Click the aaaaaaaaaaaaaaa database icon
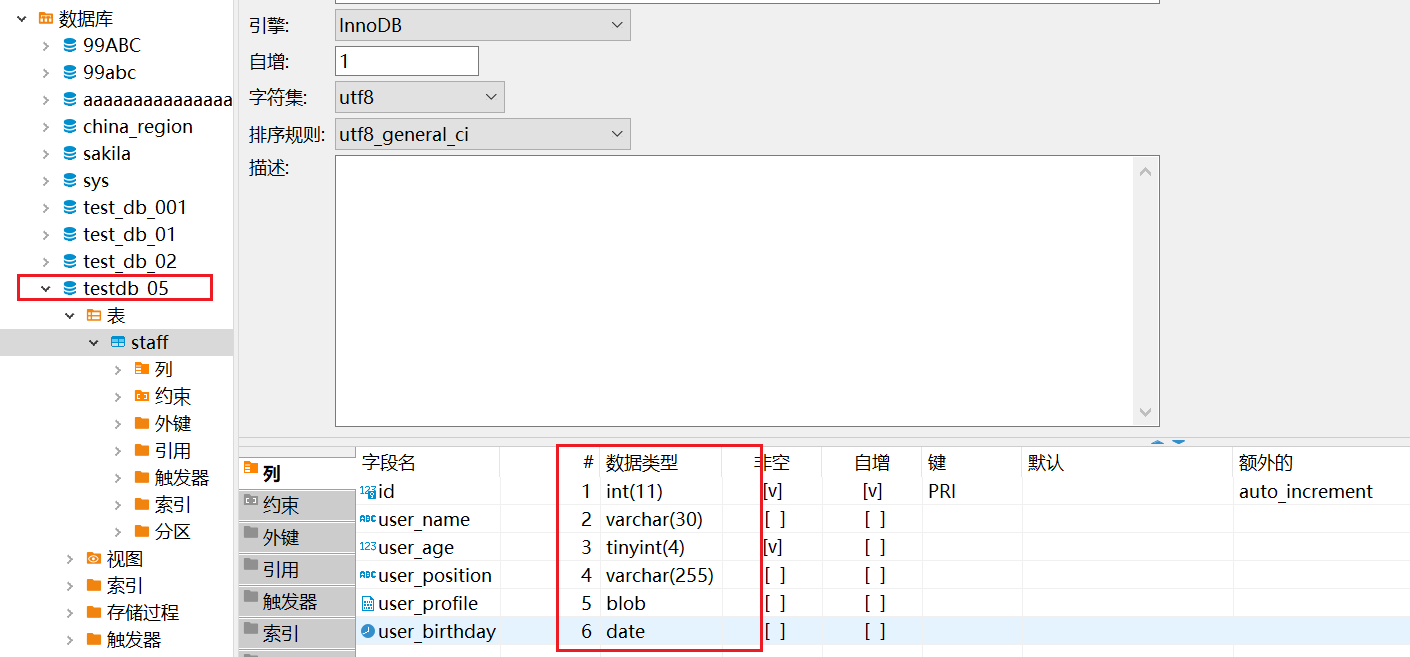The image size is (1410, 657). (69, 99)
